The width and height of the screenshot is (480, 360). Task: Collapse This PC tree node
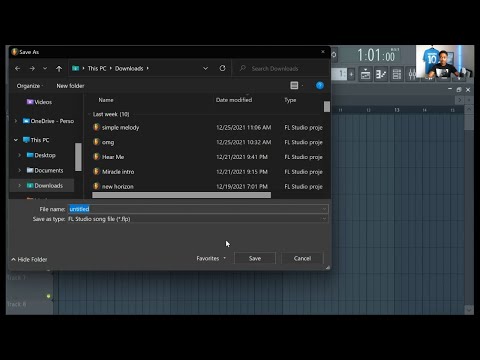(x=16, y=140)
